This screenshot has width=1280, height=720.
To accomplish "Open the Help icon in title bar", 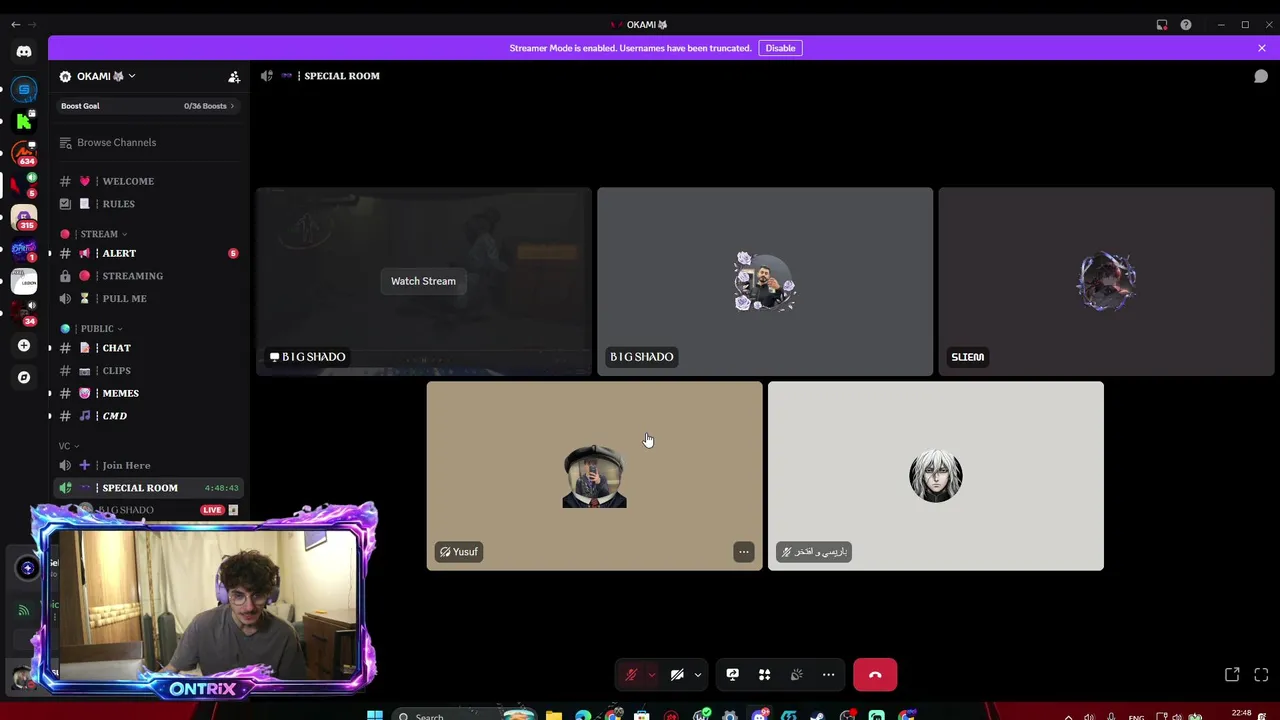I will point(1186,24).
